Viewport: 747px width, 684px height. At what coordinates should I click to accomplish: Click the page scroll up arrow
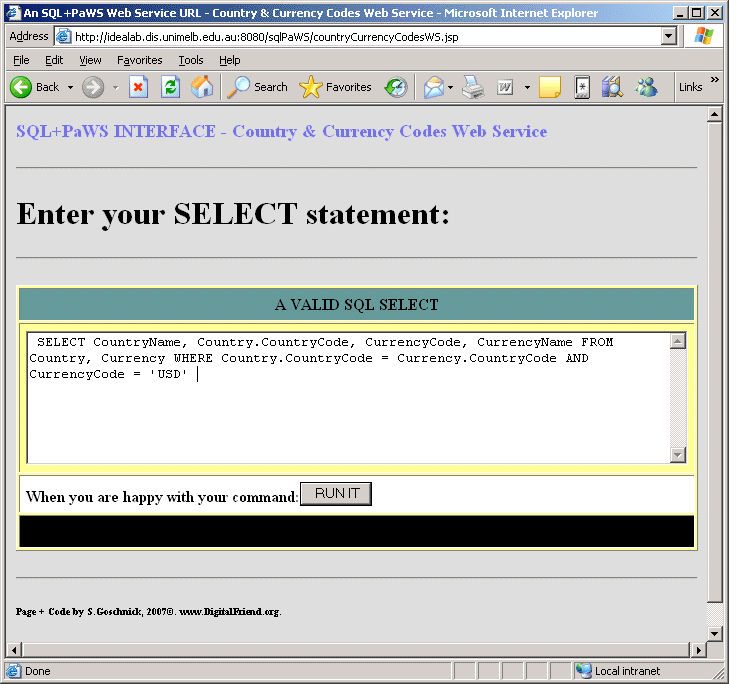[714, 114]
